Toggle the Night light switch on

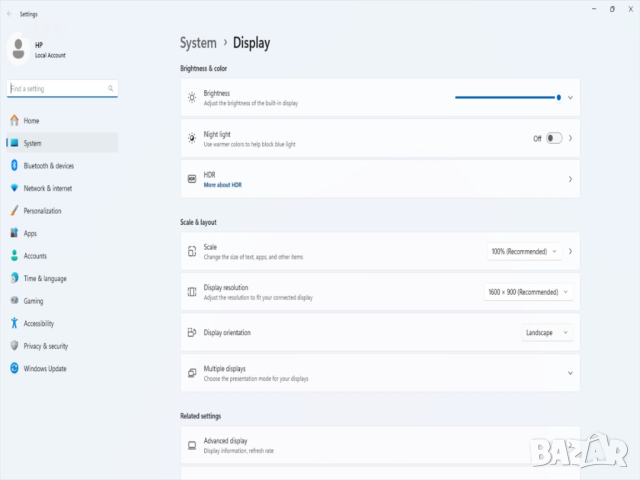tap(554, 138)
